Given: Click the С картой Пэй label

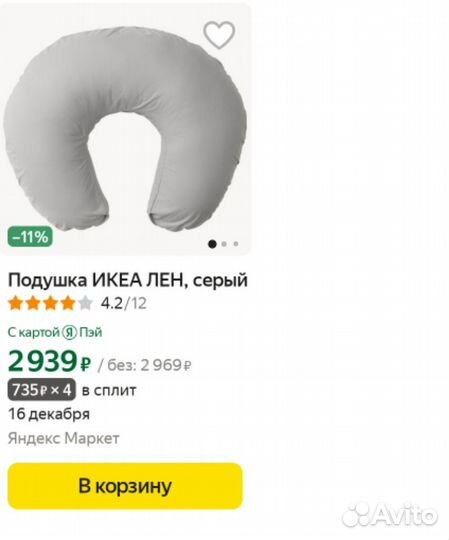Looking at the screenshot, I should coord(55,332).
